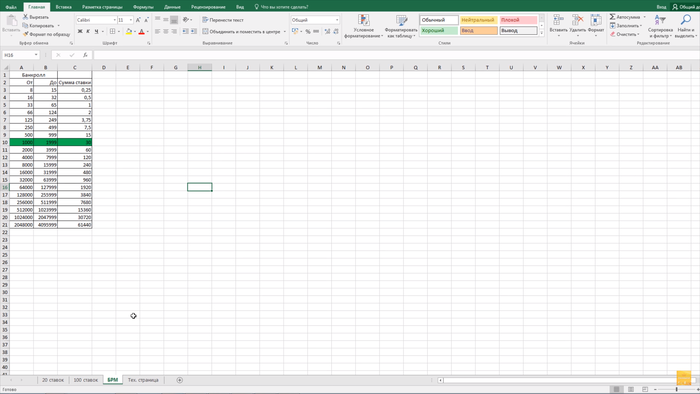Image resolution: width=700 pixels, height=394 pixels.
Task: Decrease font size with small A icon
Action: click(x=146, y=20)
